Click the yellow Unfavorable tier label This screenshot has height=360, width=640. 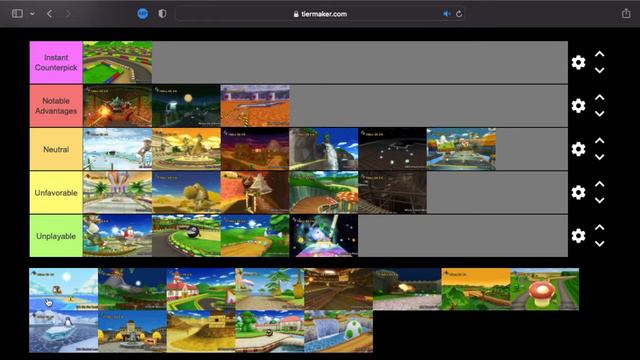point(56,193)
